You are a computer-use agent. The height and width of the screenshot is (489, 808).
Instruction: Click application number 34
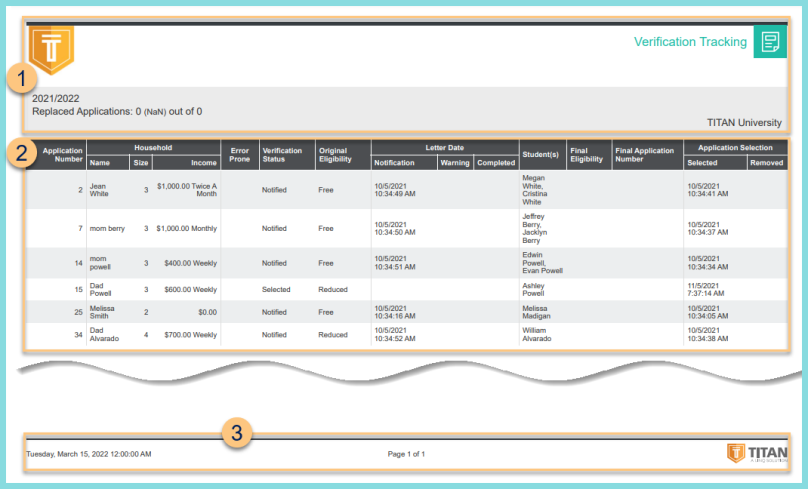(78, 335)
